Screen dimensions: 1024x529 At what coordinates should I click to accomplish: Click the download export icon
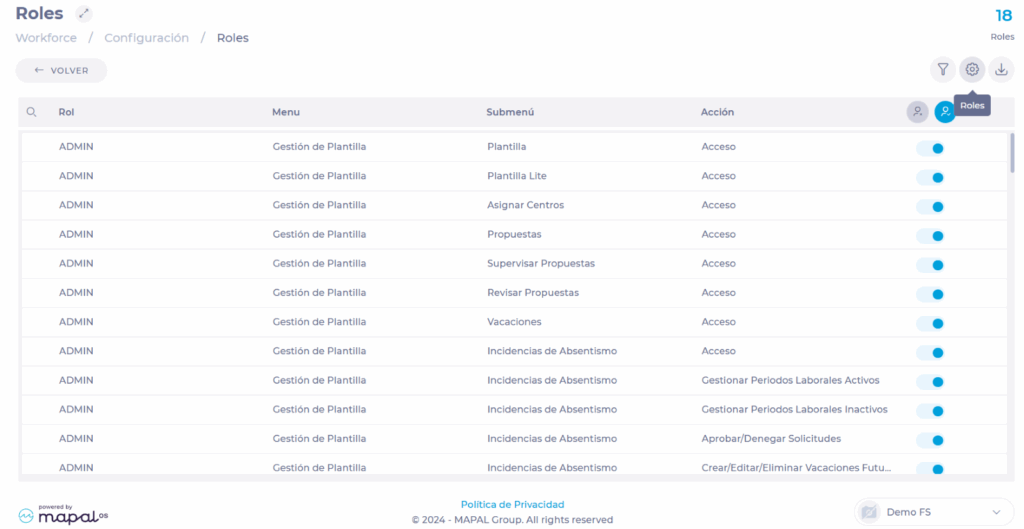(1001, 70)
